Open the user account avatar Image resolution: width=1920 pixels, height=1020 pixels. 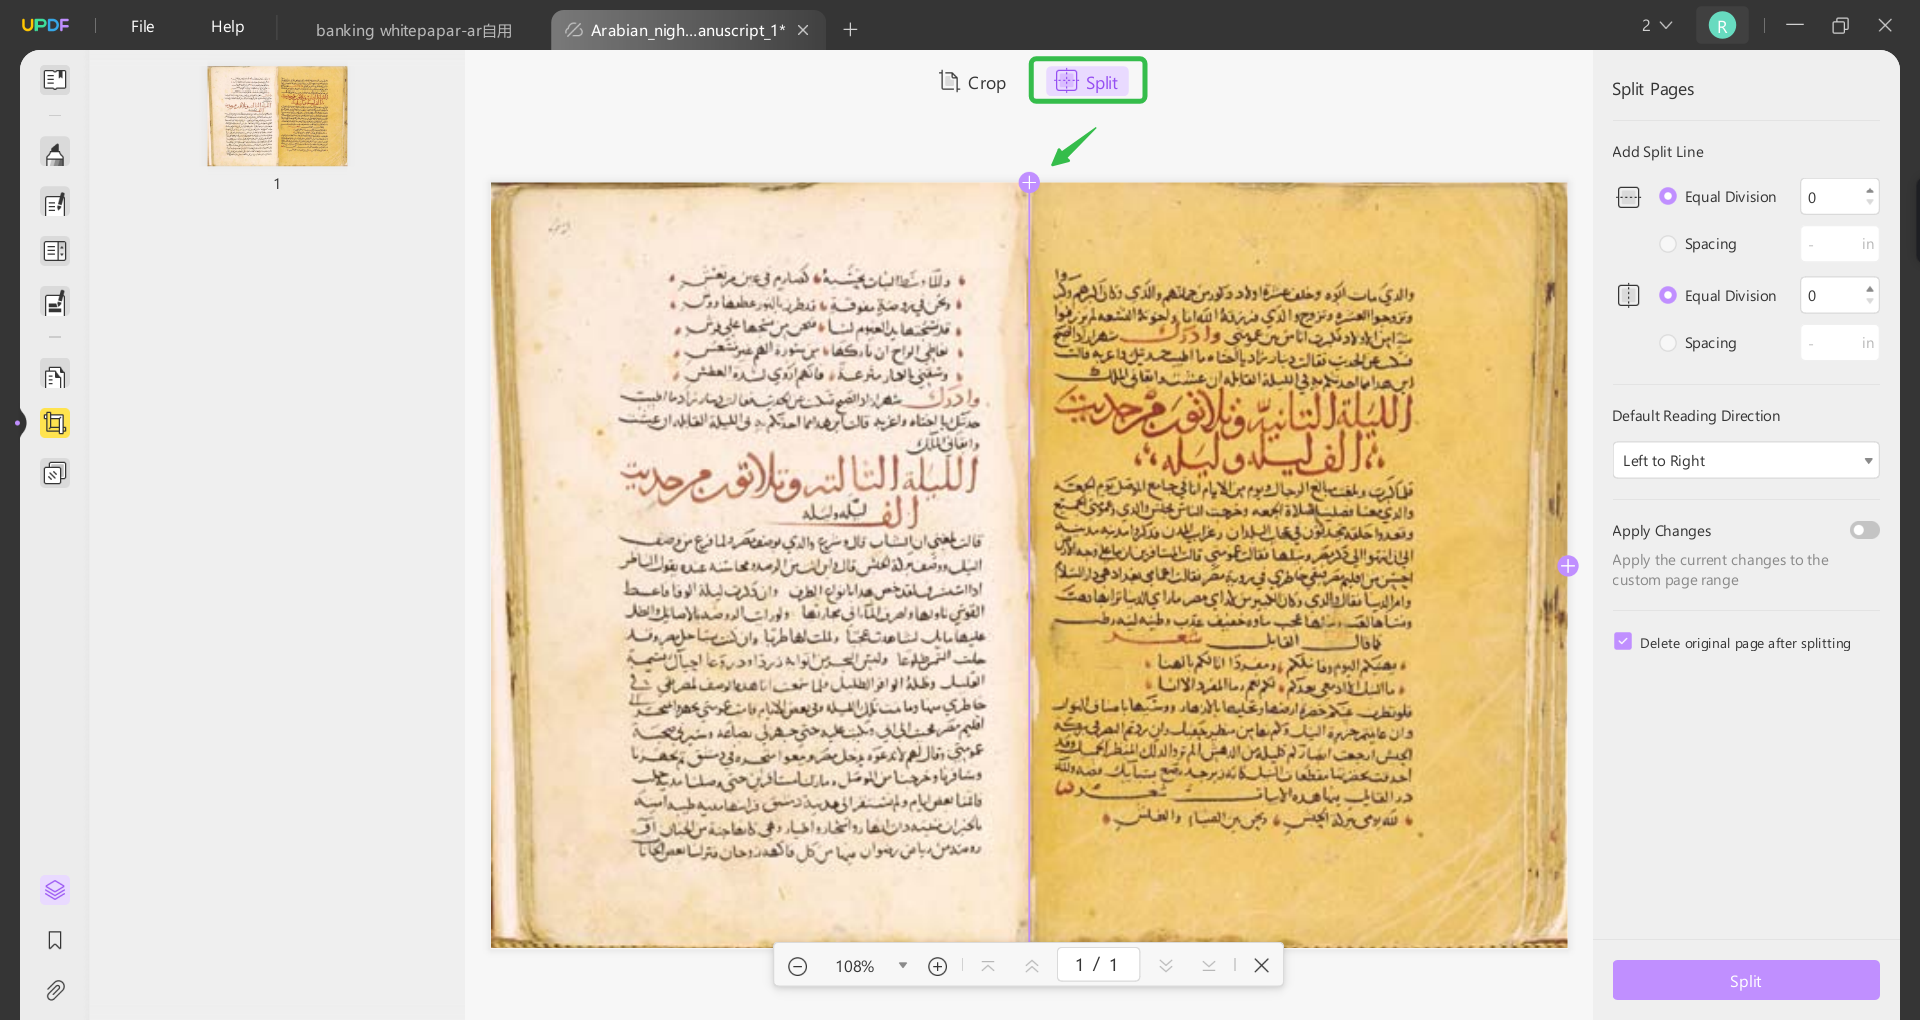tap(1722, 26)
